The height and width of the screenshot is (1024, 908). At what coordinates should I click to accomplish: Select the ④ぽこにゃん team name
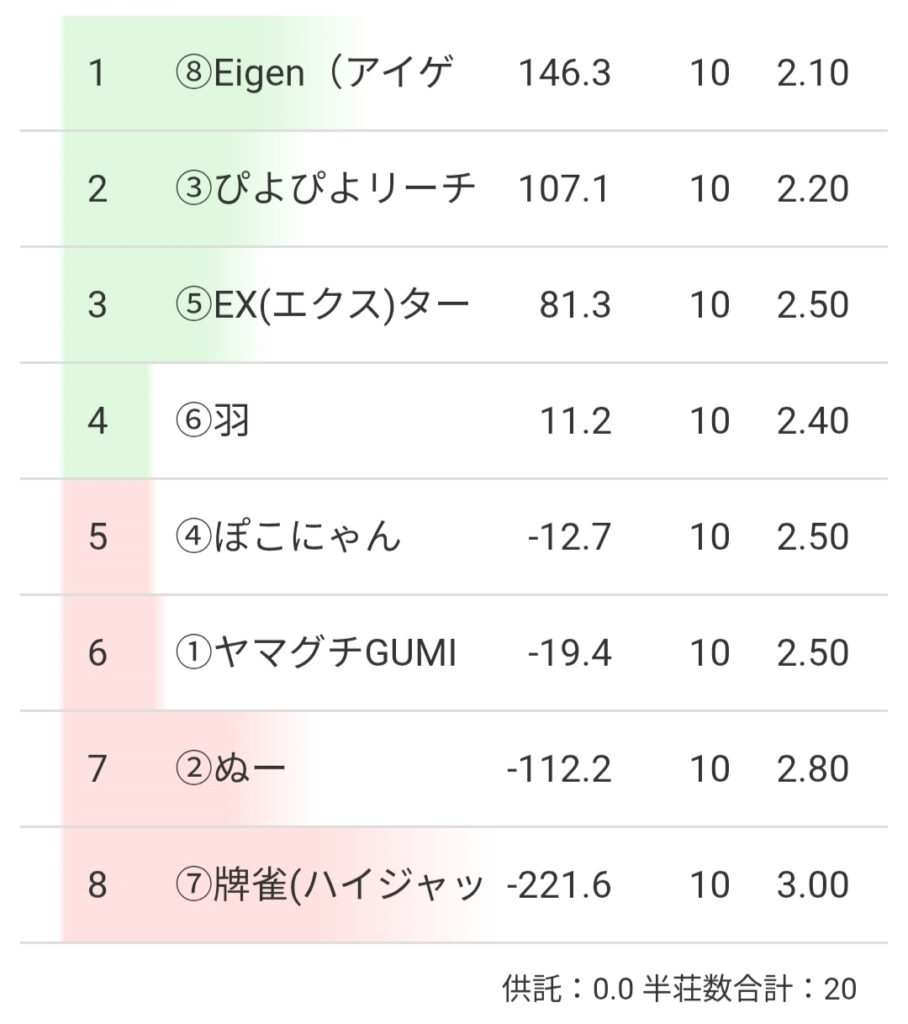(288, 537)
